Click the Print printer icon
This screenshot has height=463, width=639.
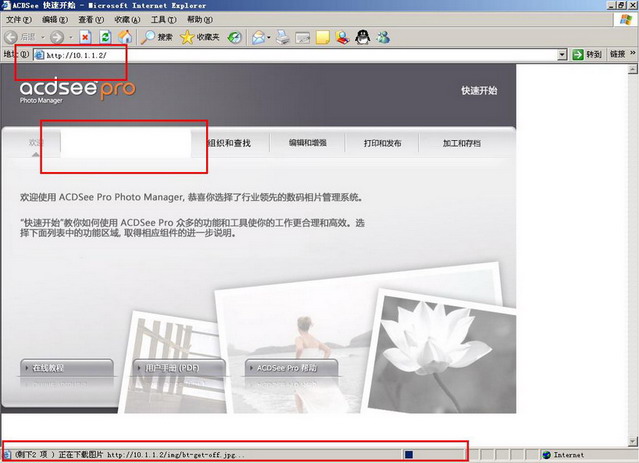point(283,37)
